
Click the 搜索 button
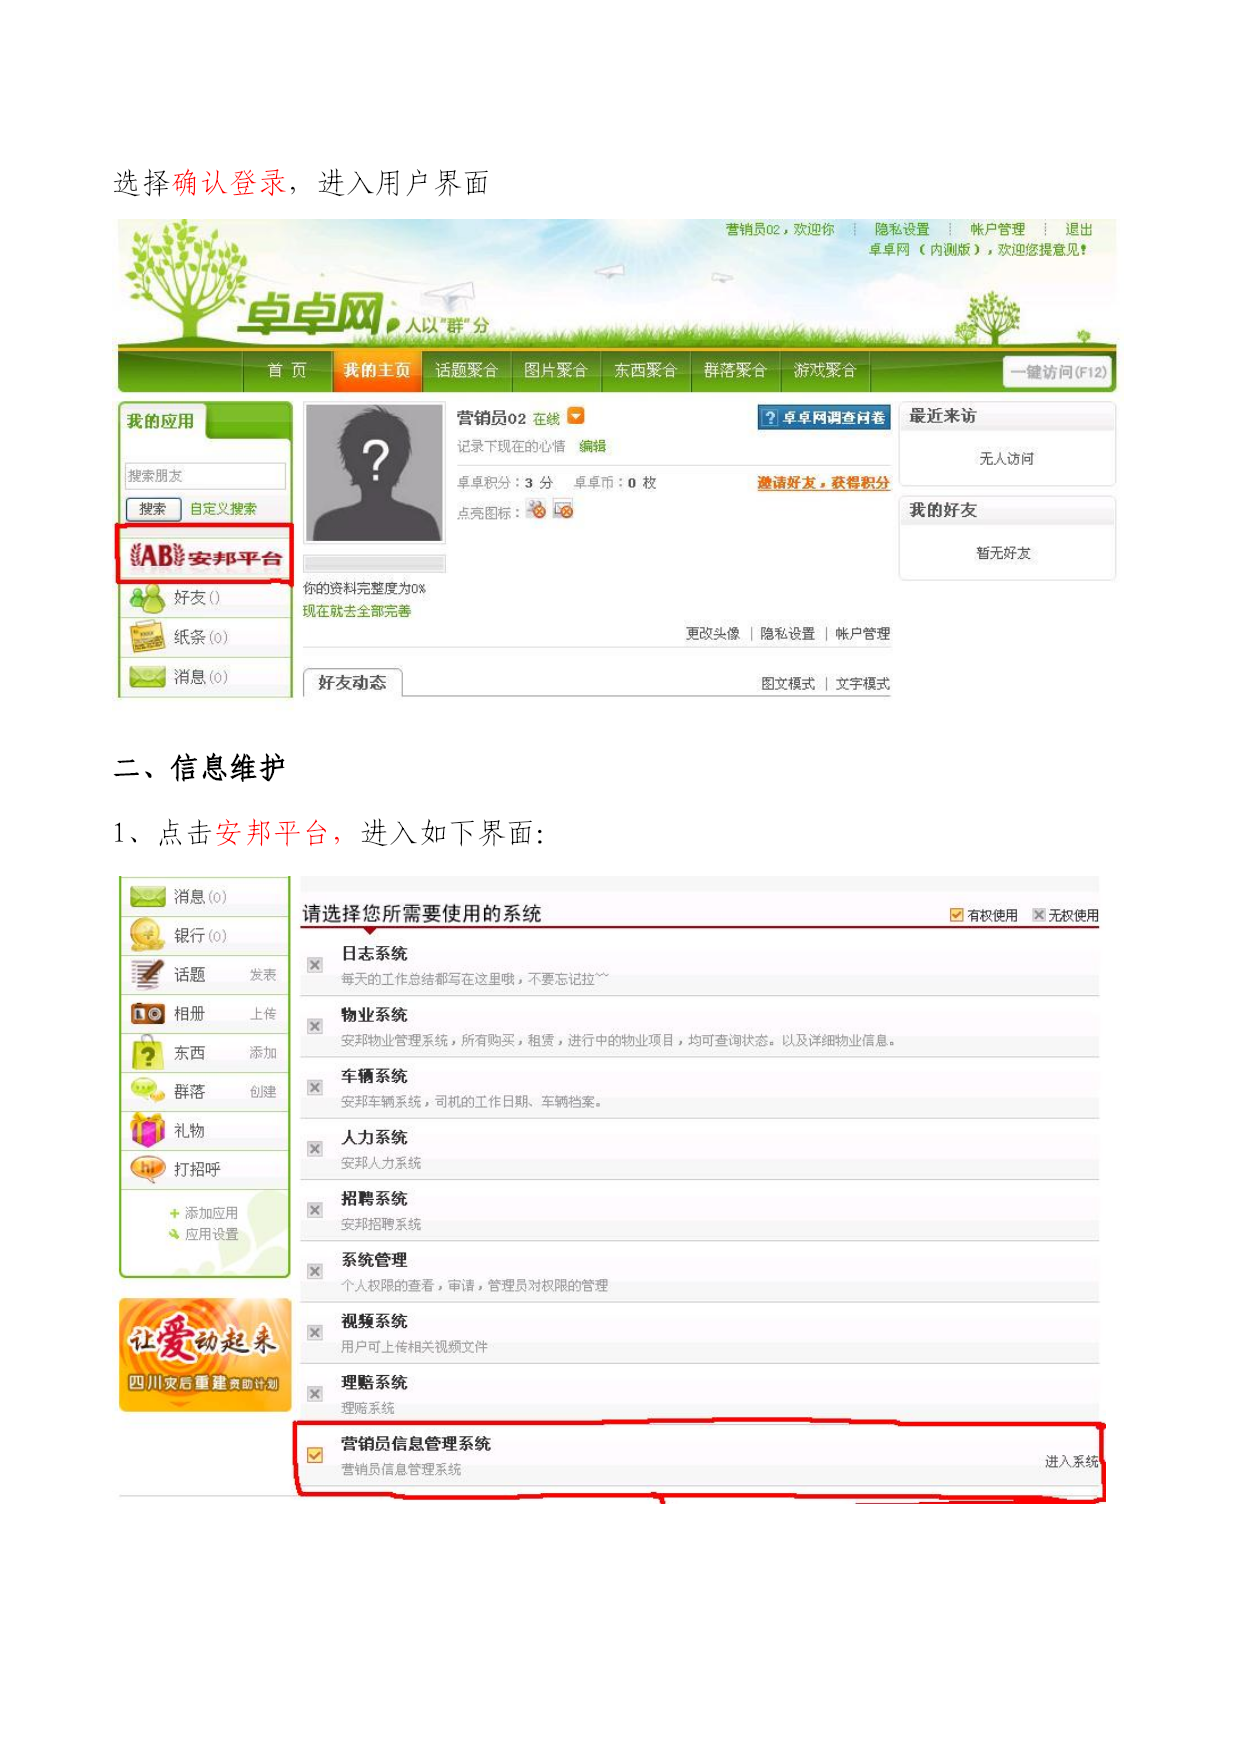tap(153, 509)
